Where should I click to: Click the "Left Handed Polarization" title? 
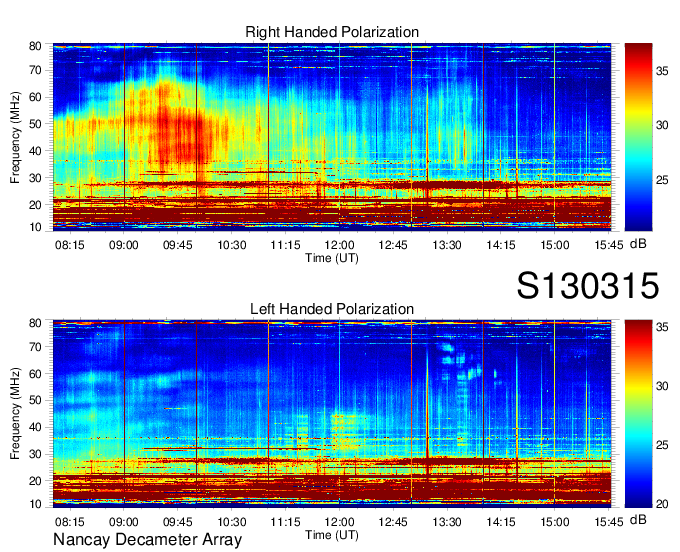332,309
